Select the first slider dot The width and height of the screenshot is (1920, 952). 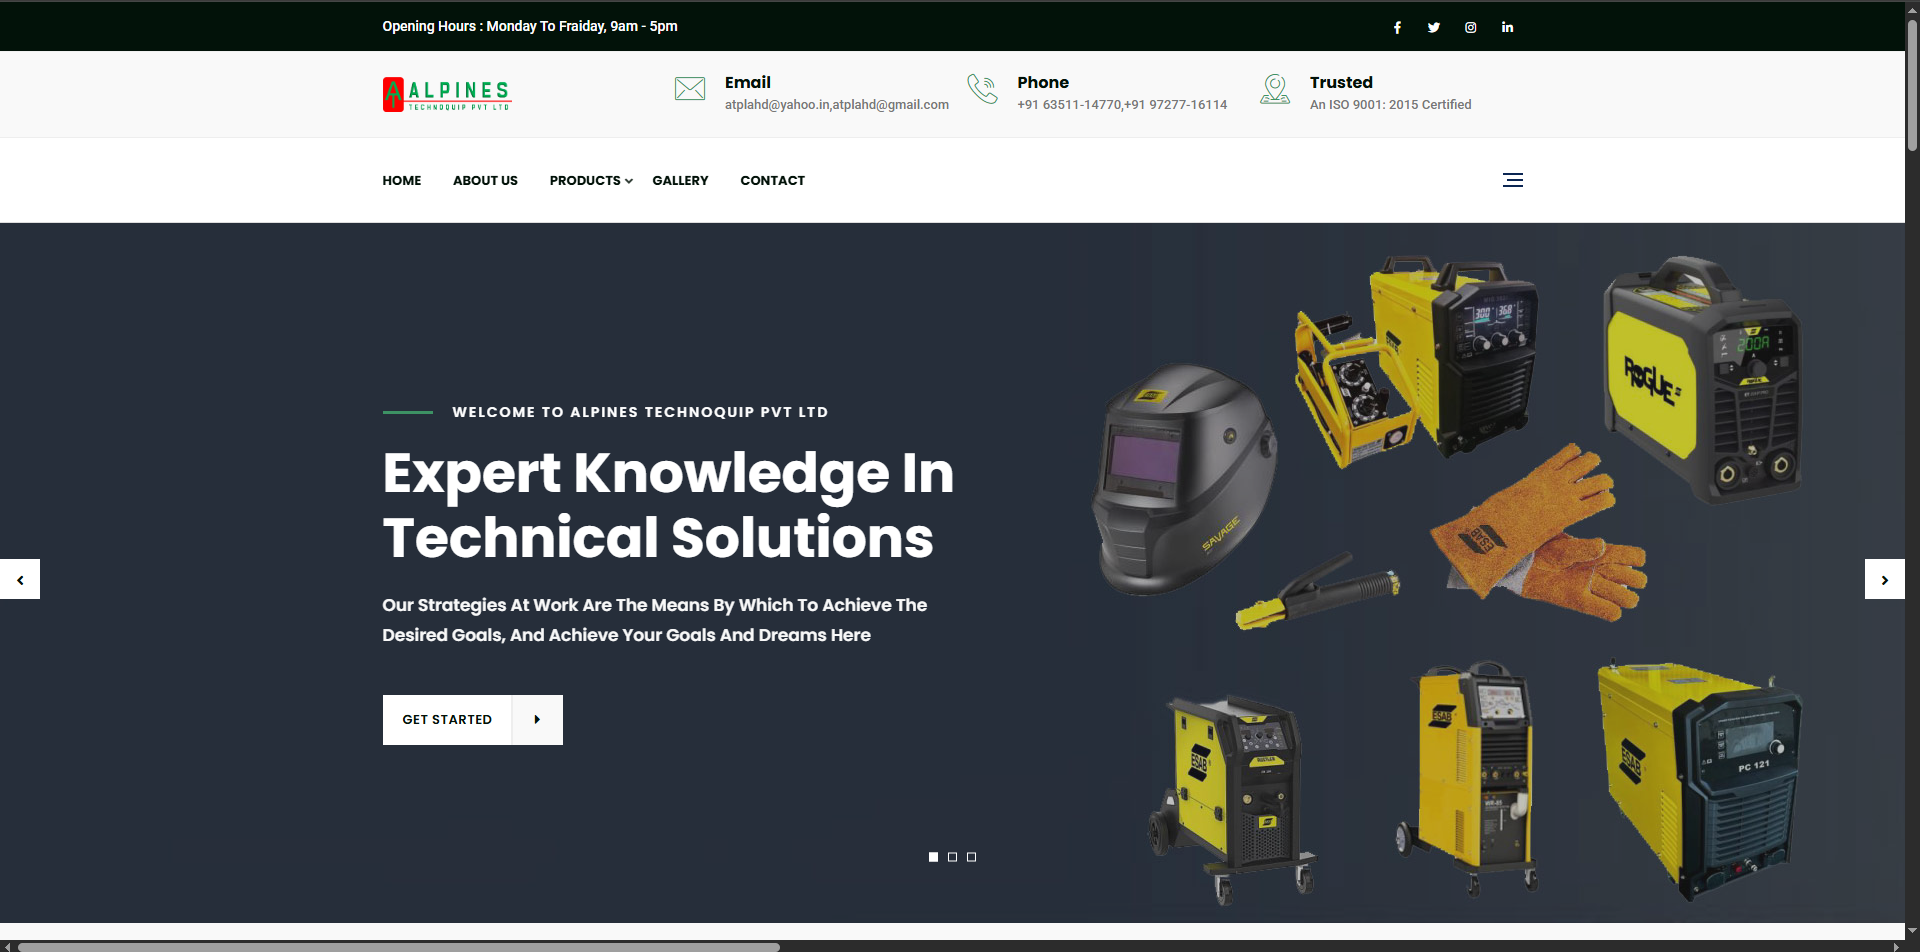pyautogui.click(x=933, y=857)
